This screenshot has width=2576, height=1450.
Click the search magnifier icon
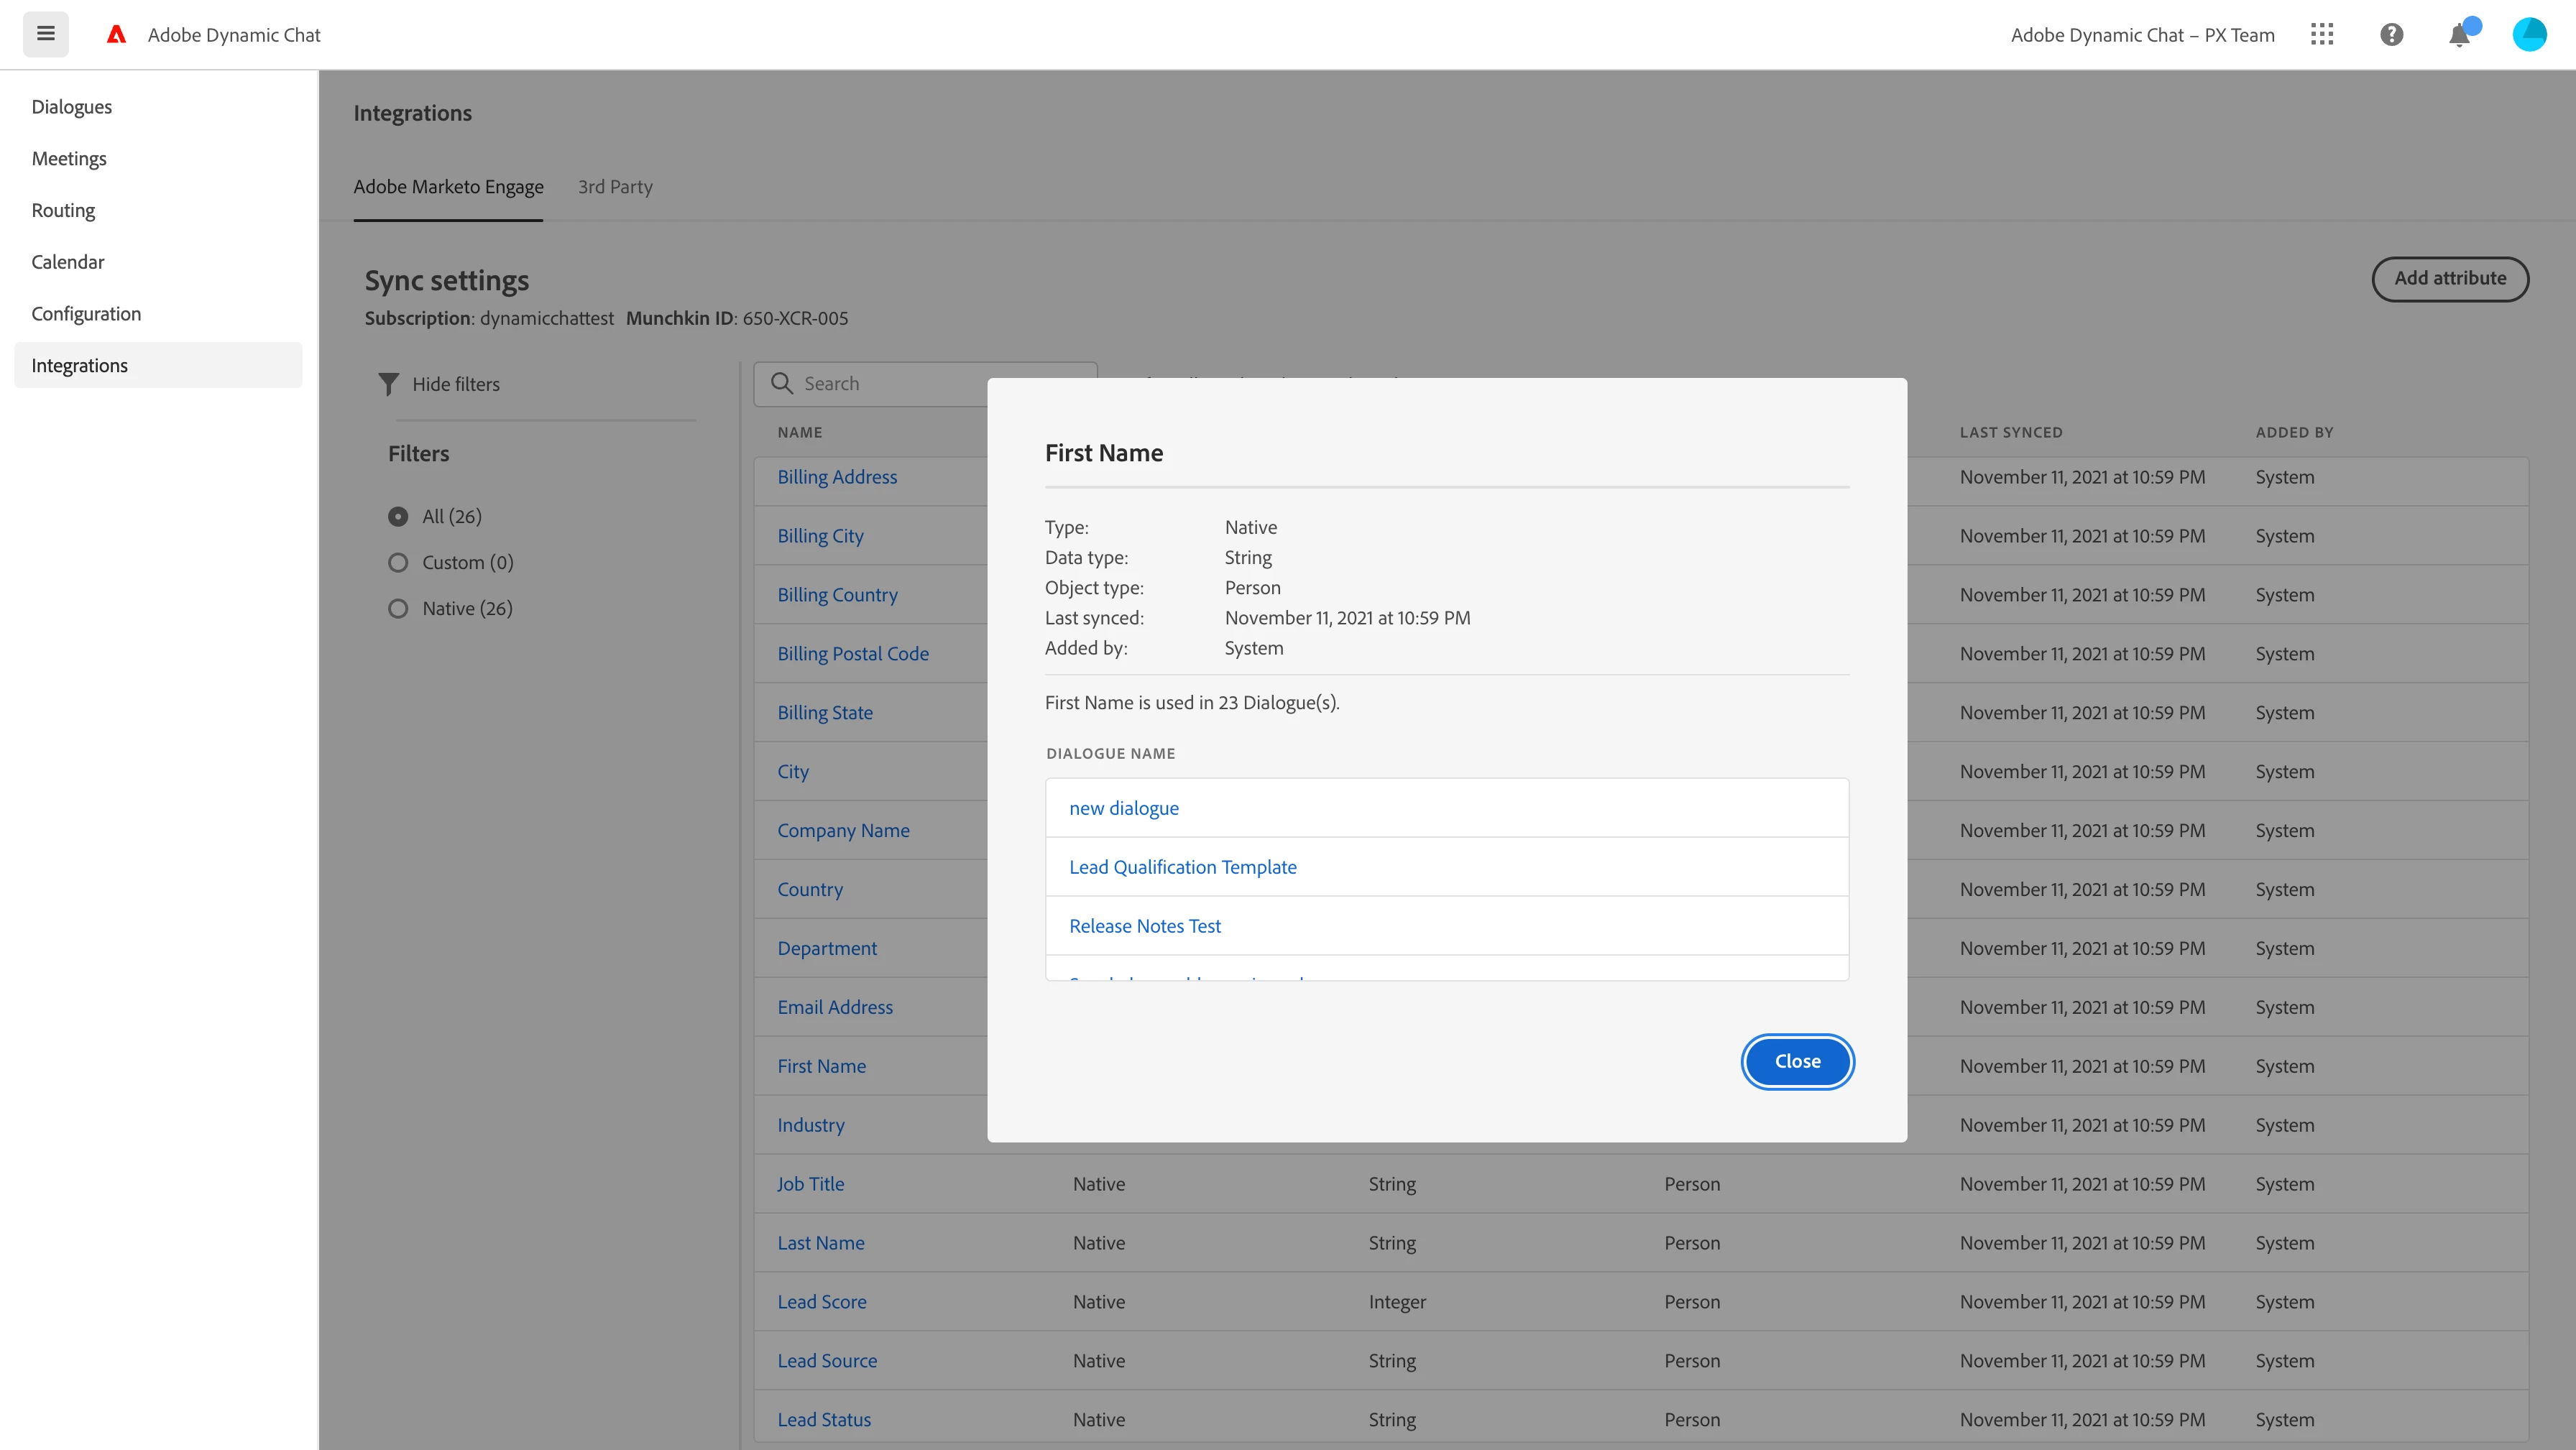[x=782, y=384]
